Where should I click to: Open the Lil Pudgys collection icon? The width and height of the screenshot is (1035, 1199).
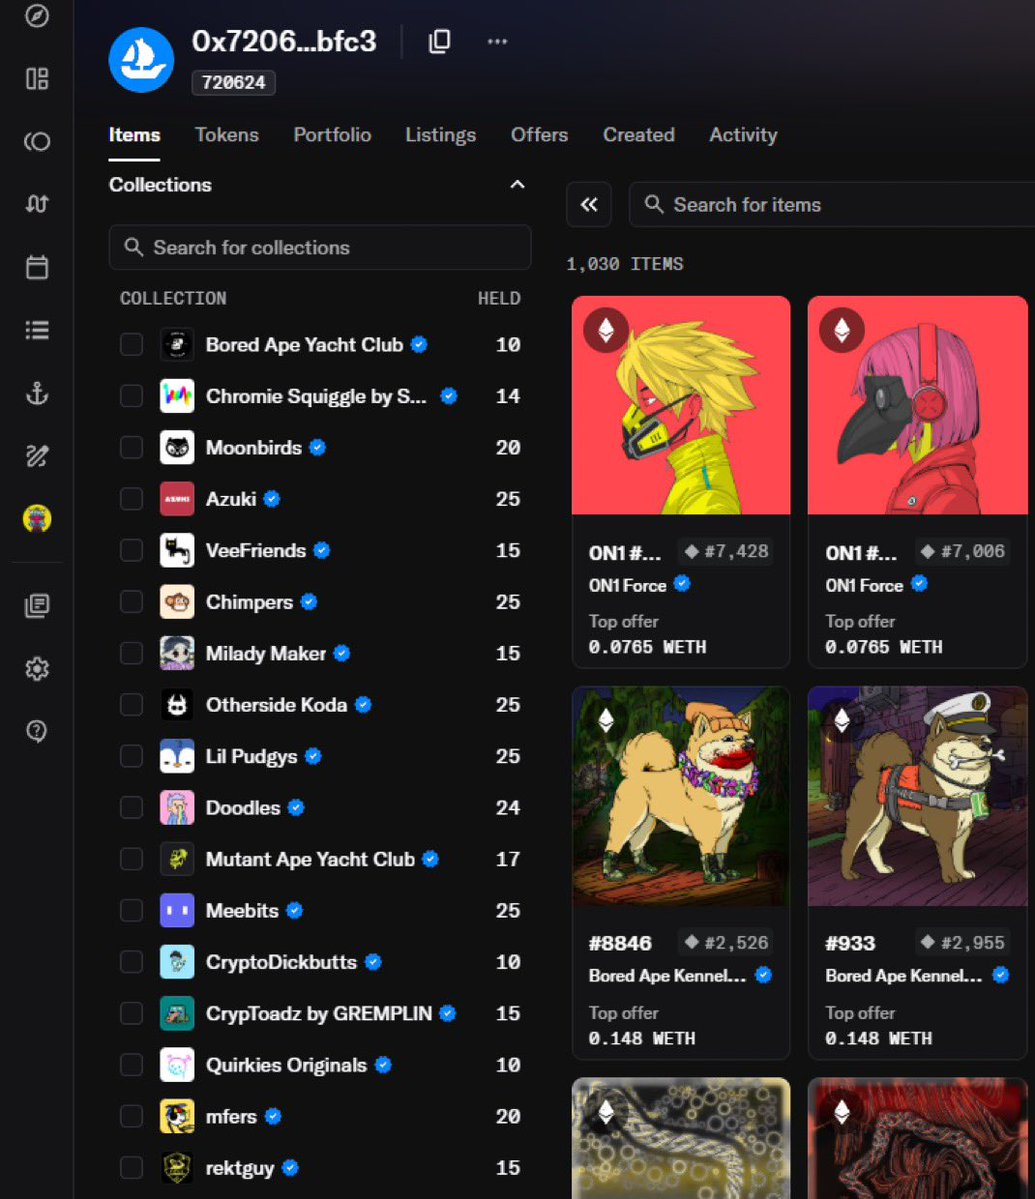tap(177, 756)
